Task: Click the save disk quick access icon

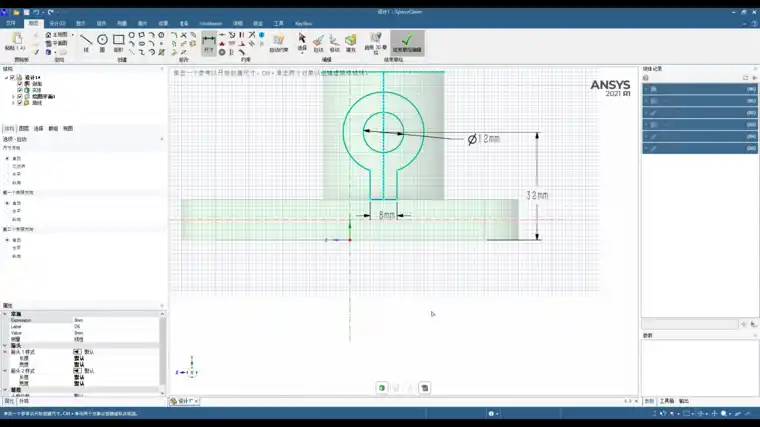Action: pyautogui.click(x=26, y=12)
